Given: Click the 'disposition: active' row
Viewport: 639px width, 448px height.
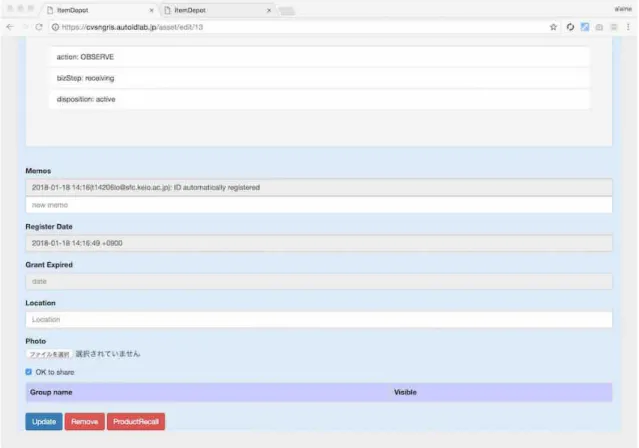Looking at the screenshot, I should (x=320, y=99).
